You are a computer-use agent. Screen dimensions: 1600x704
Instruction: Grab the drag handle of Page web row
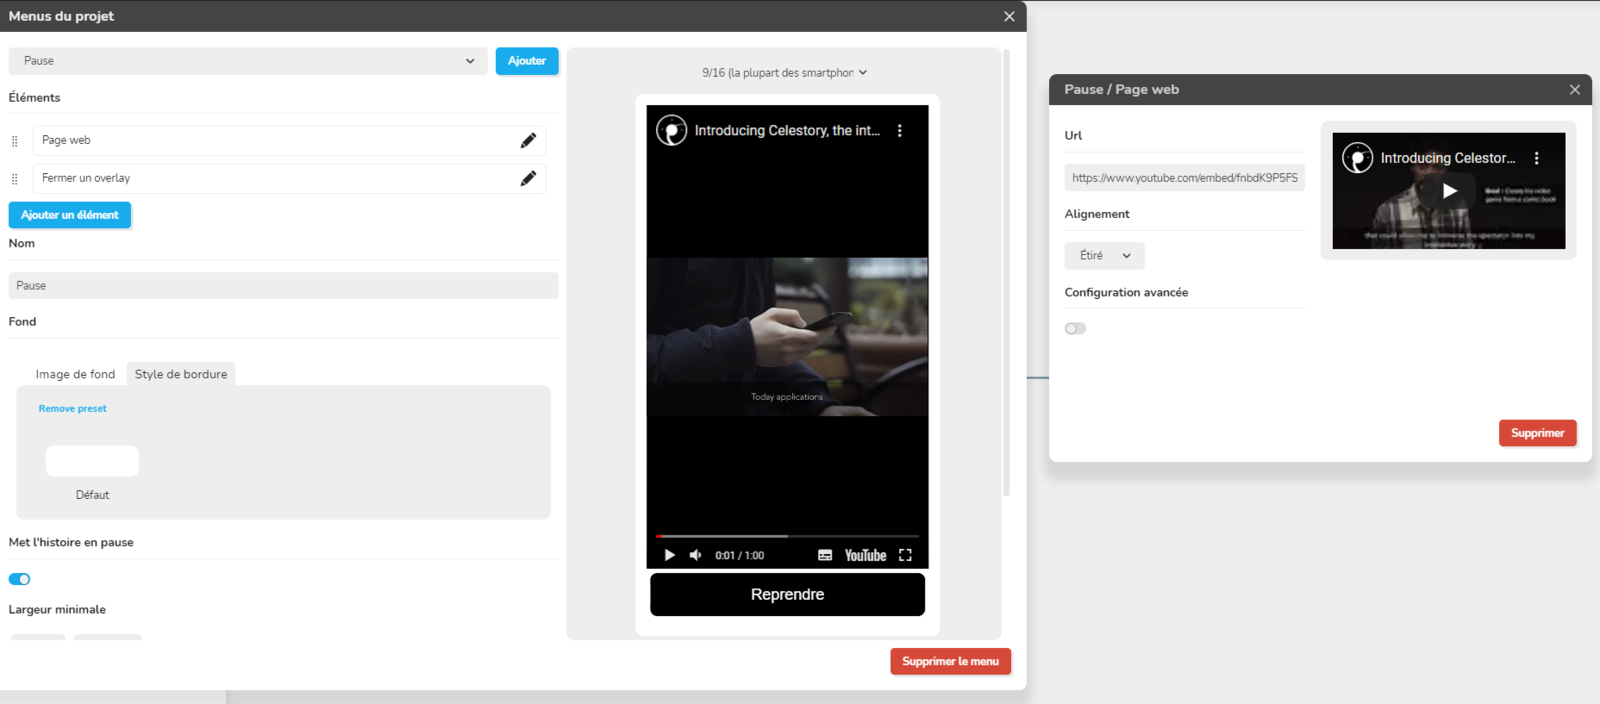click(x=14, y=141)
